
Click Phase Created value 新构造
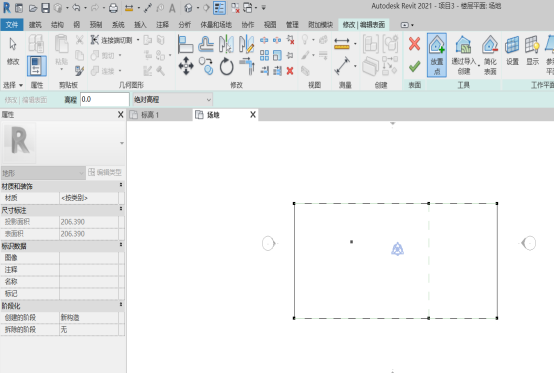[x=89, y=317]
